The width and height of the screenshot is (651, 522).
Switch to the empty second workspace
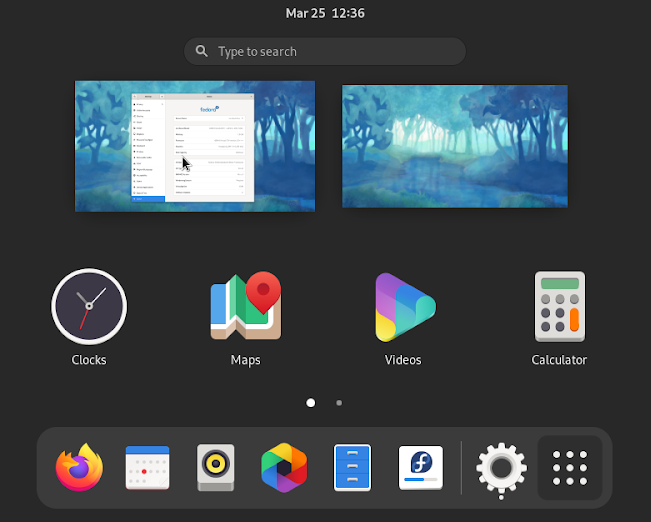pos(455,146)
